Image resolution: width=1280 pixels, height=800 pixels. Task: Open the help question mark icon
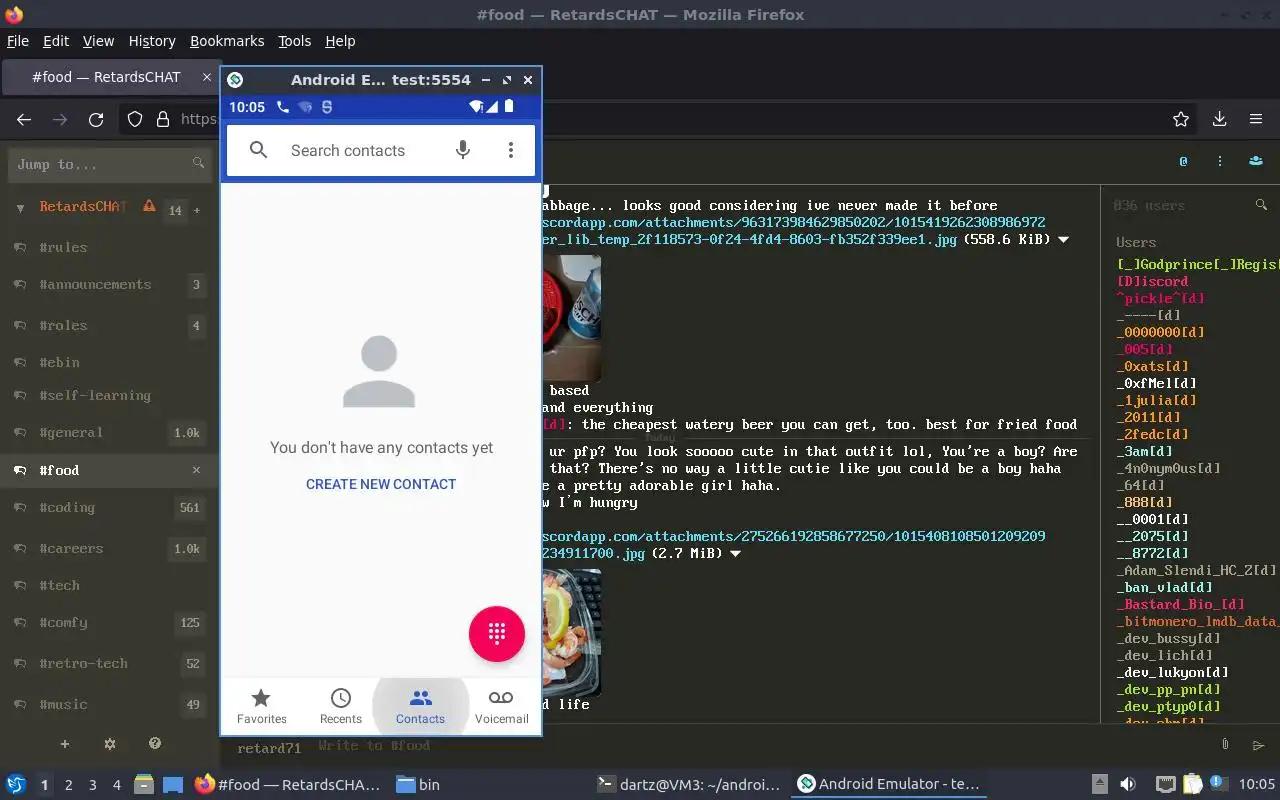point(155,744)
